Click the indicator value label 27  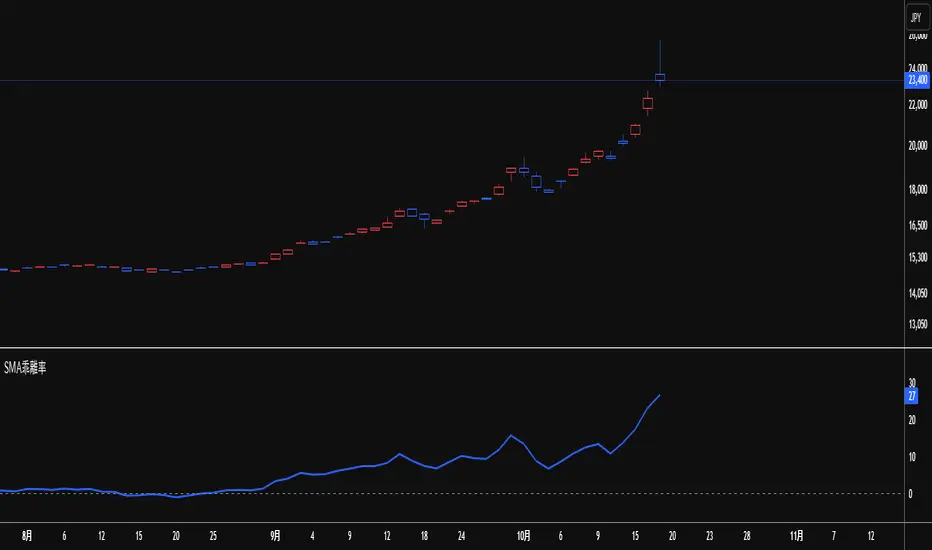[x=912, y=396]
